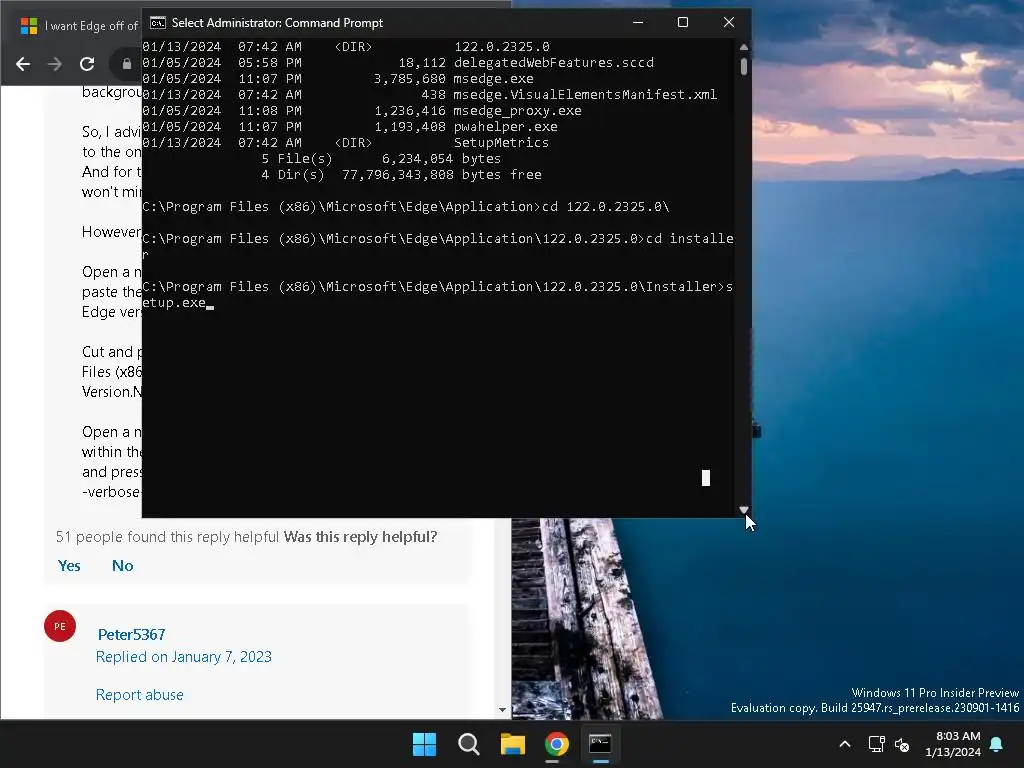Close the Command Prompt window
Screen dimensions: 1024x768
pos(729,22)
